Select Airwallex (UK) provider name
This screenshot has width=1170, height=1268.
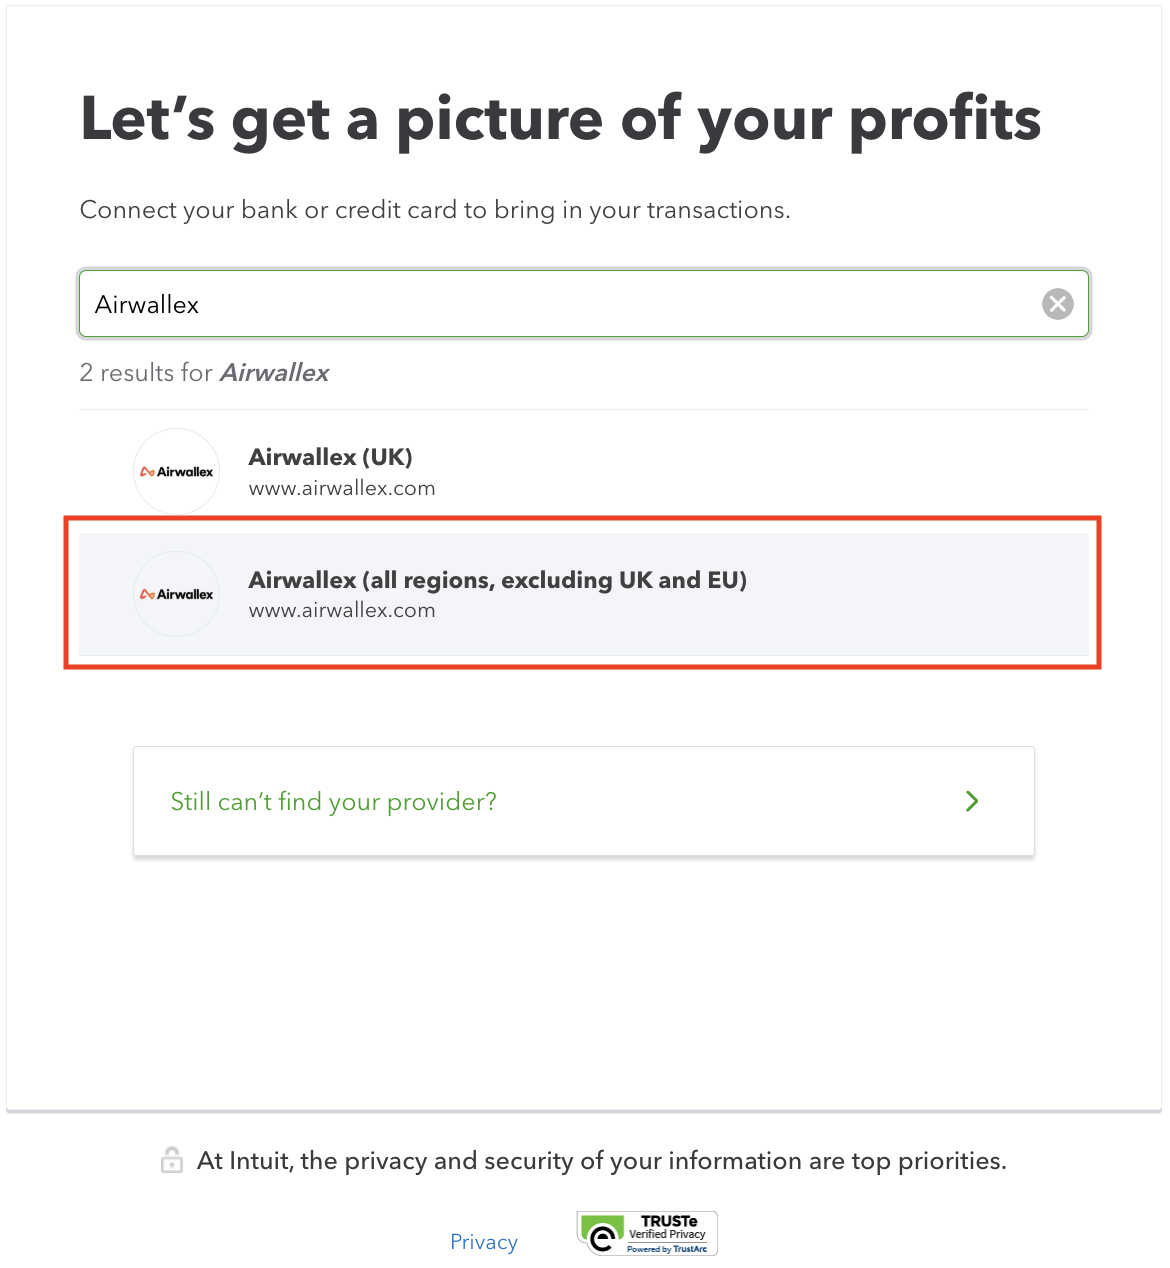point(331,457)
